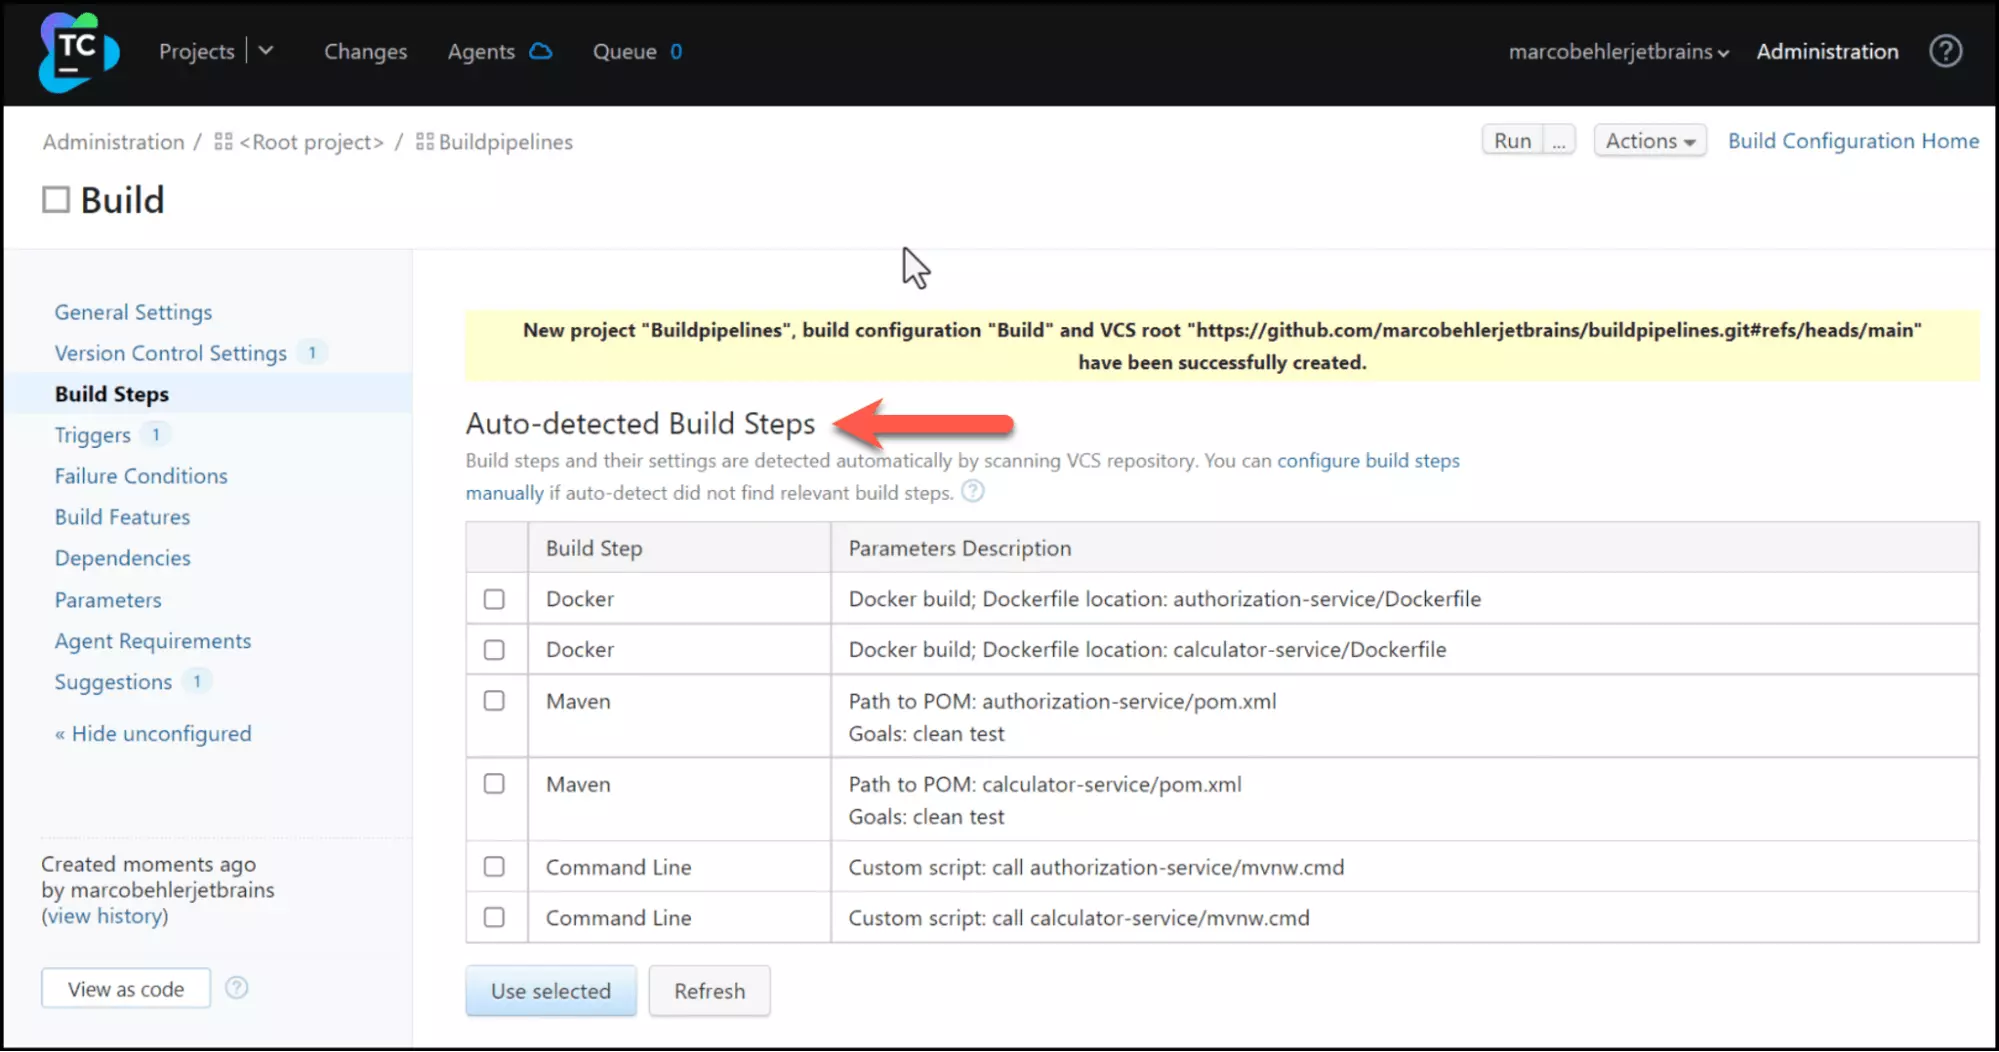1999x1052 pixels.
Task: Open the Failure Conditions settings tab
Action: click(x=141, y=476)
